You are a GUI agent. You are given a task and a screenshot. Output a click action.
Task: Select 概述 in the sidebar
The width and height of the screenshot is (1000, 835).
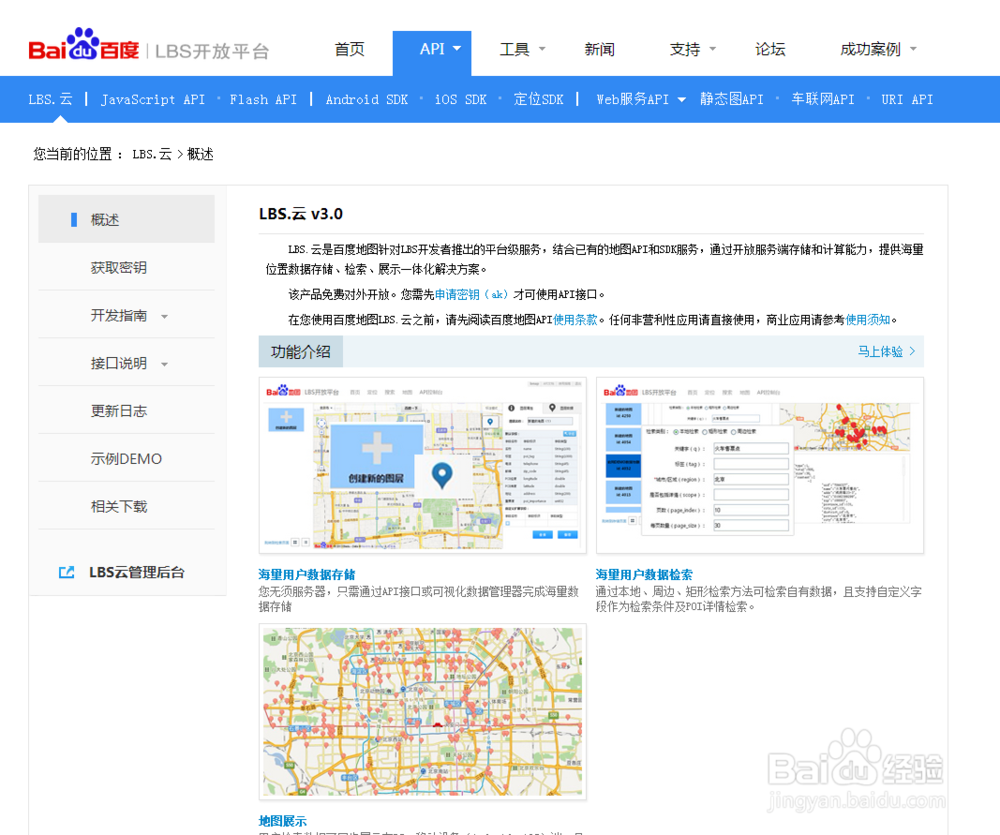[x=126, y=219]
